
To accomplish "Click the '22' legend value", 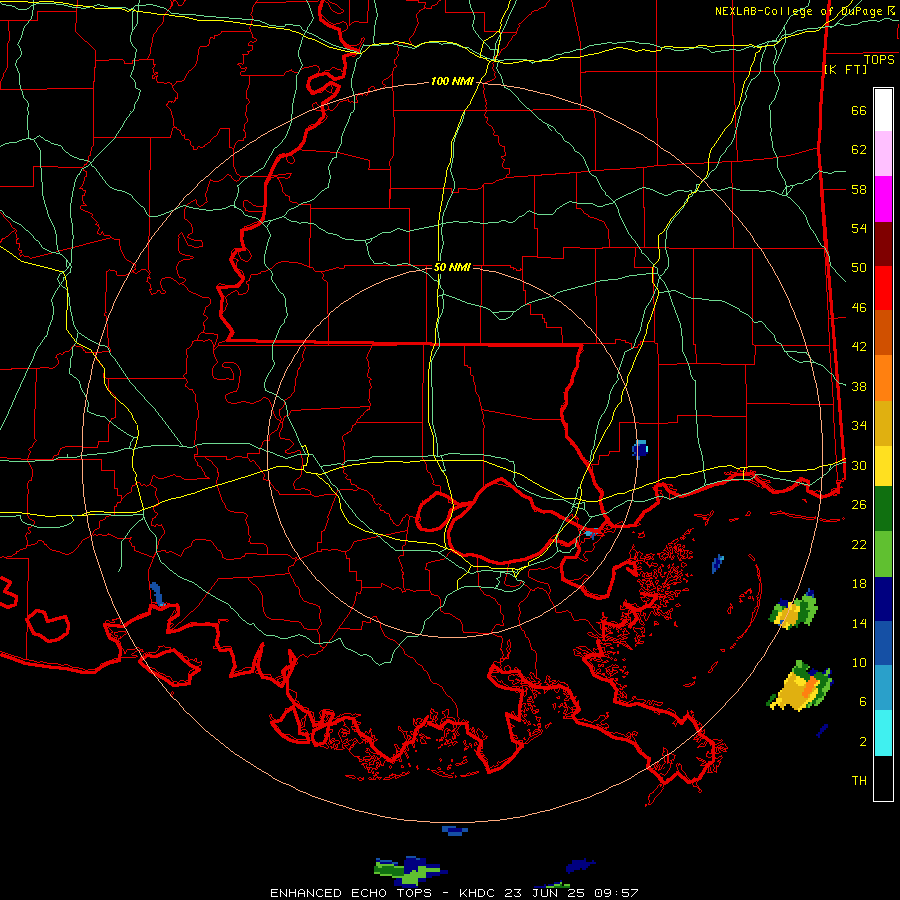I will pos(859,544).
